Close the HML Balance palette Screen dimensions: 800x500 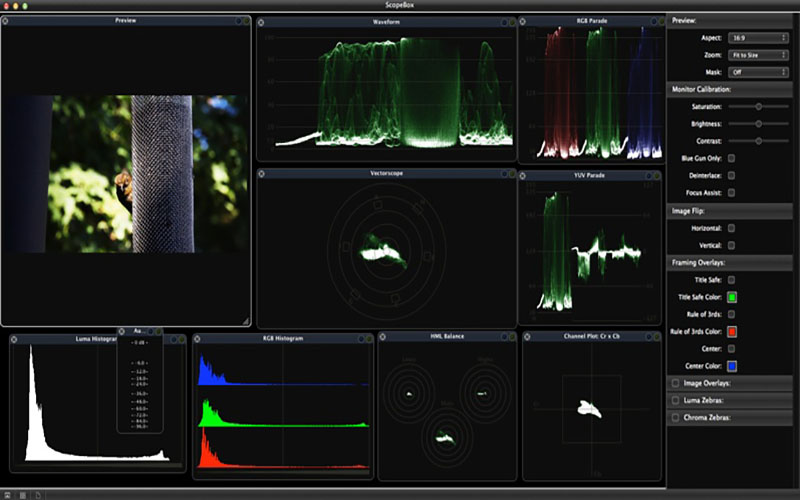(383, 337)
